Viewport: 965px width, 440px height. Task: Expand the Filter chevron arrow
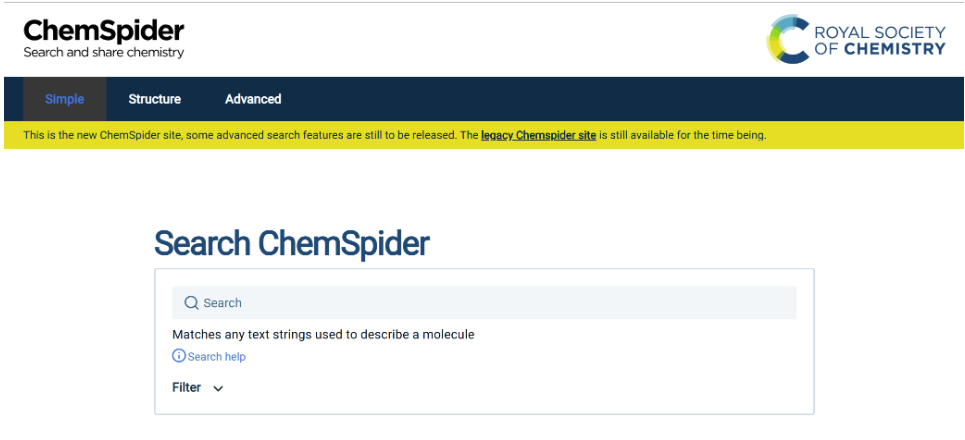click(x=218, y=388)
